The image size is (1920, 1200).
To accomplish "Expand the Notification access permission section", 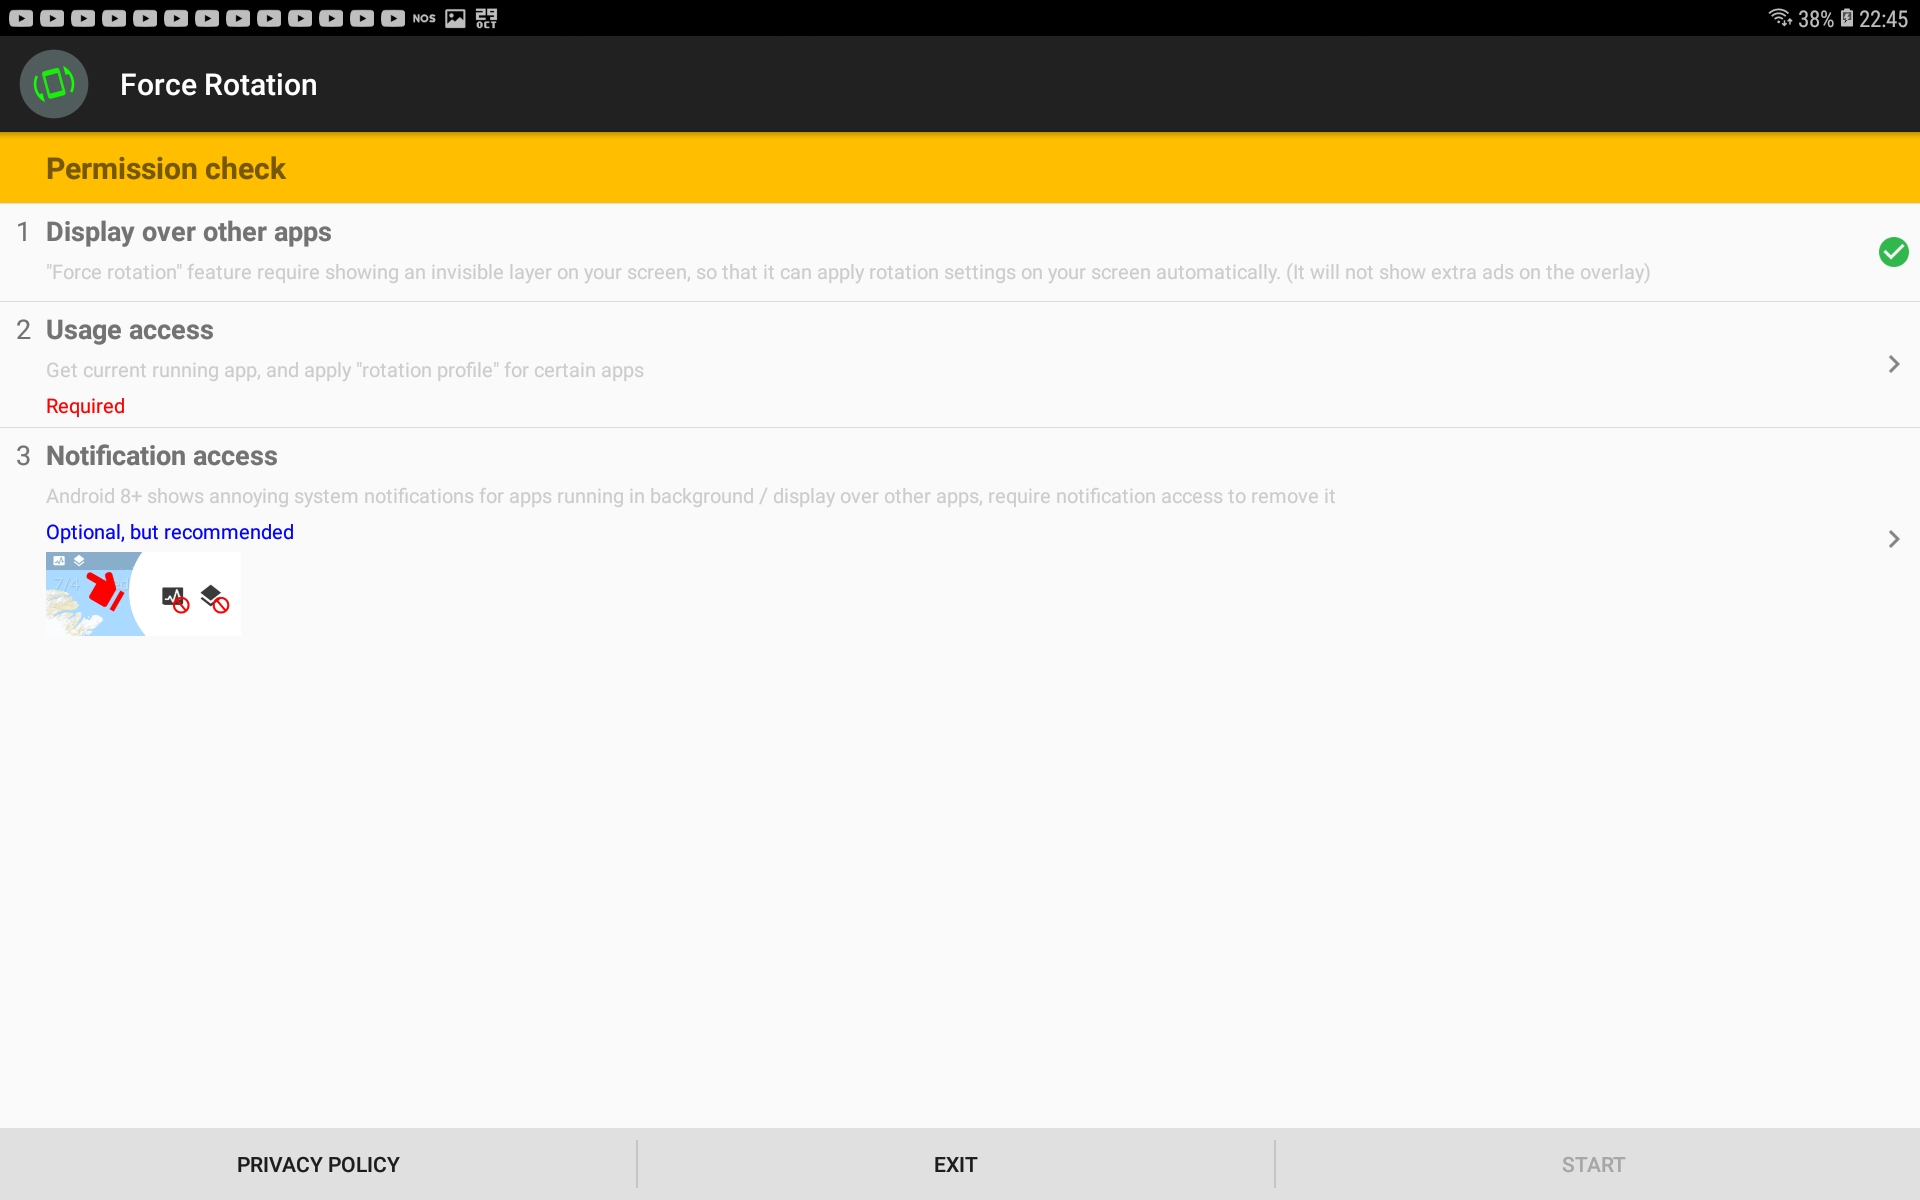I will click(1894, 538).
